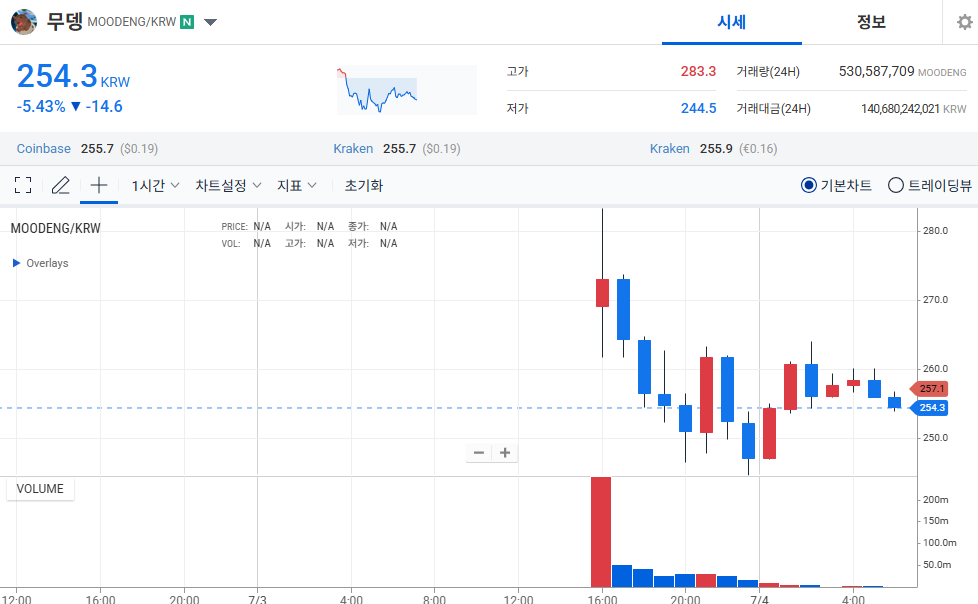Open the 1시간 interval dropdown
Viewport: 978px width, 604px height.
click(x=155, y=185)
